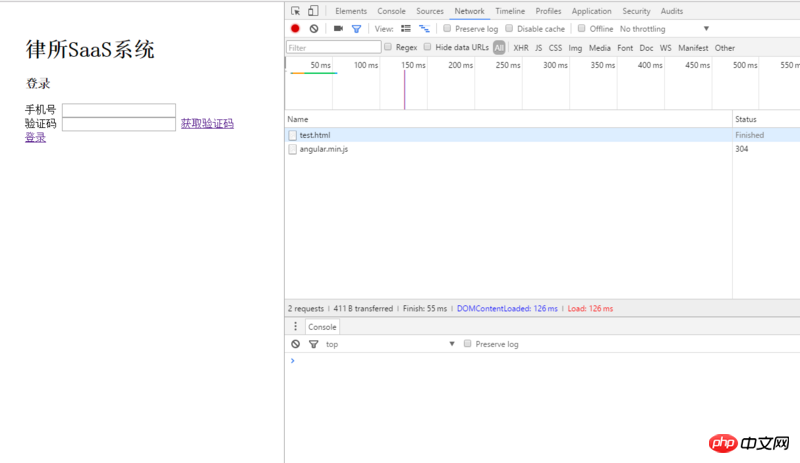Open the No throttling dropdown
800x463 pixels.
[x=664, y=29]
